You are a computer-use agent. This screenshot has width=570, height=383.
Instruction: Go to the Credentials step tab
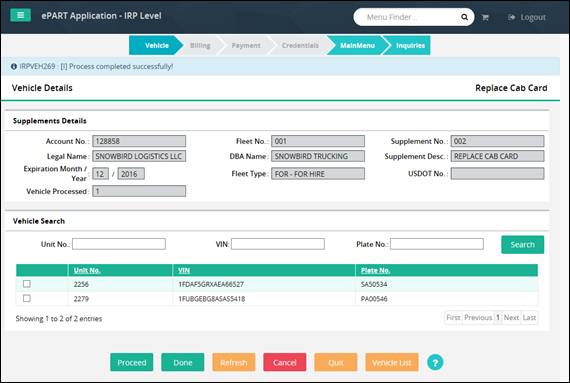point(300,45)
